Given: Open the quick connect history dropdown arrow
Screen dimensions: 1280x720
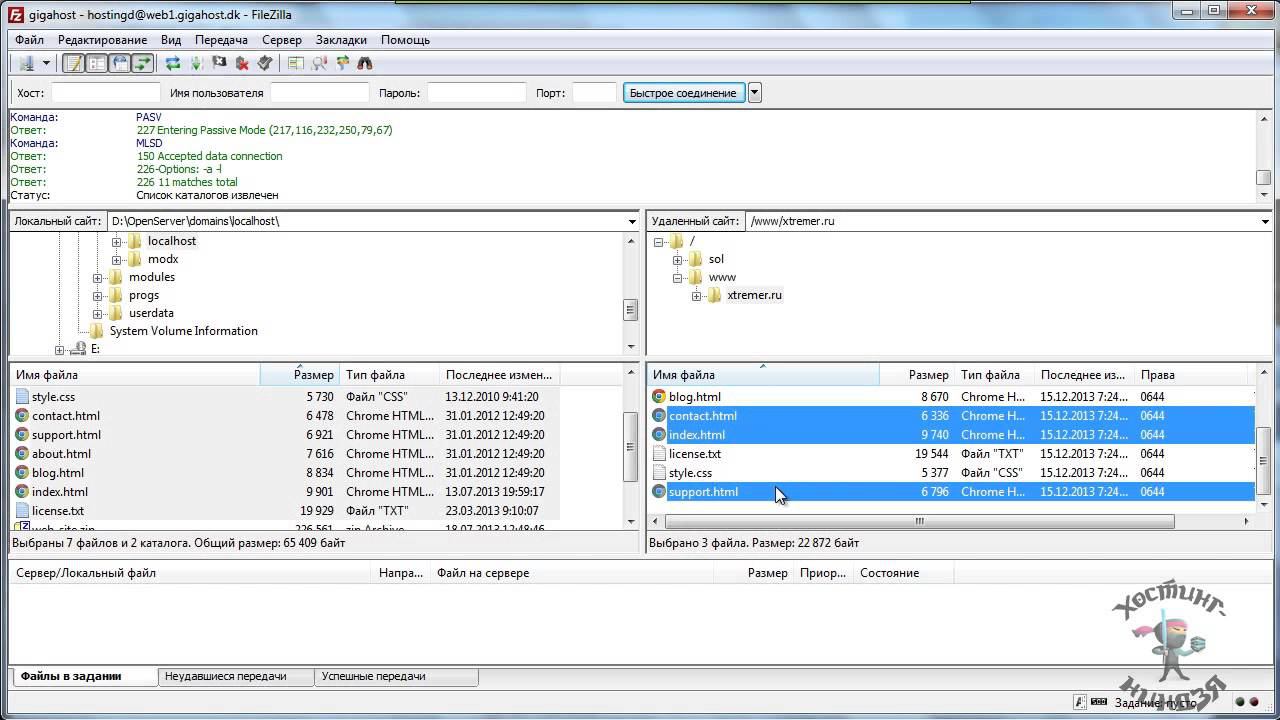Looking at the screenshot, I should (x=755, y=93).
